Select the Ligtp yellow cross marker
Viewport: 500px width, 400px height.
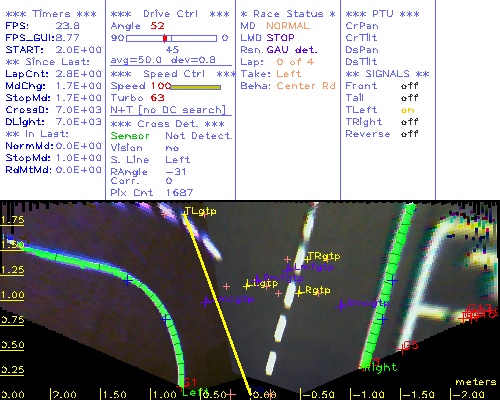[247, 285]
